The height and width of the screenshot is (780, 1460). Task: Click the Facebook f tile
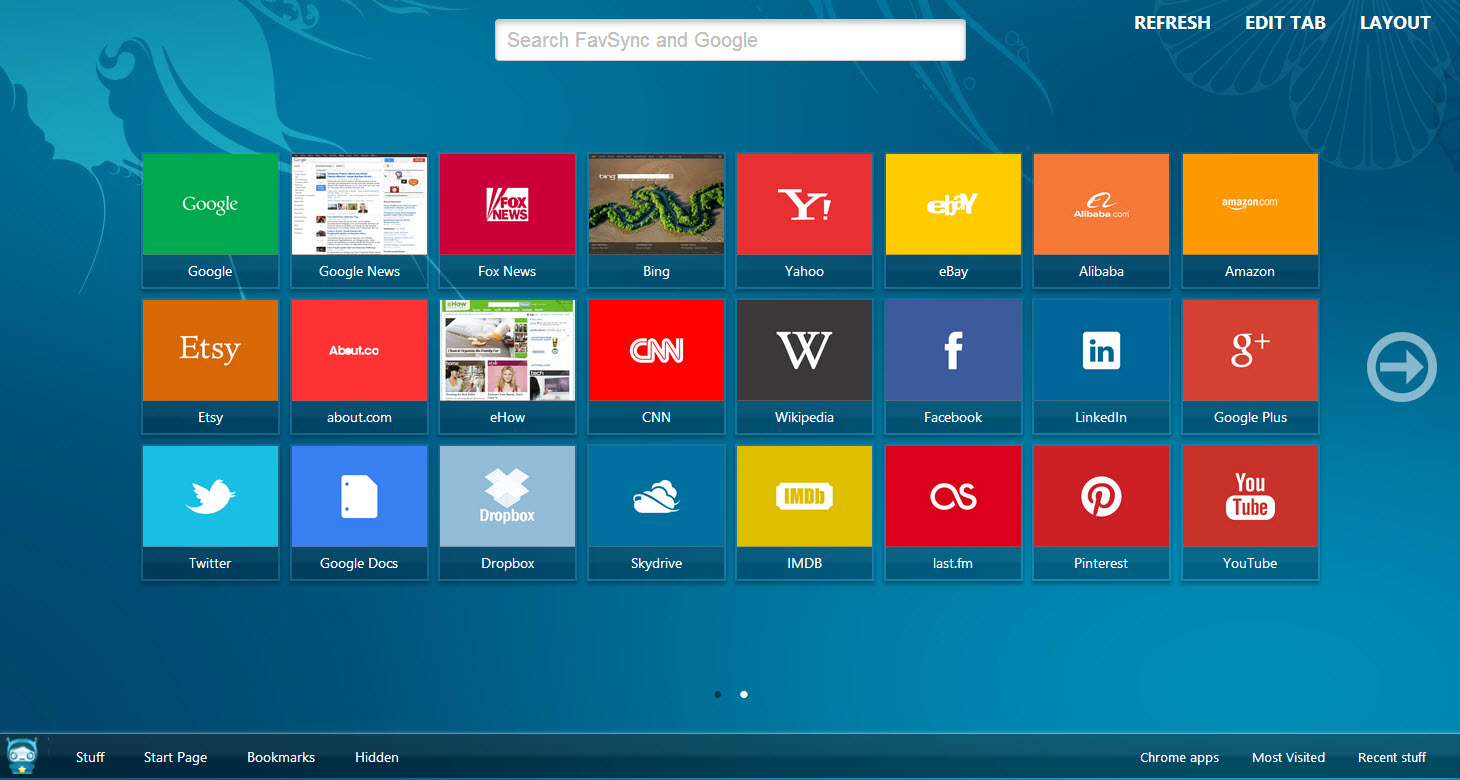953,351
